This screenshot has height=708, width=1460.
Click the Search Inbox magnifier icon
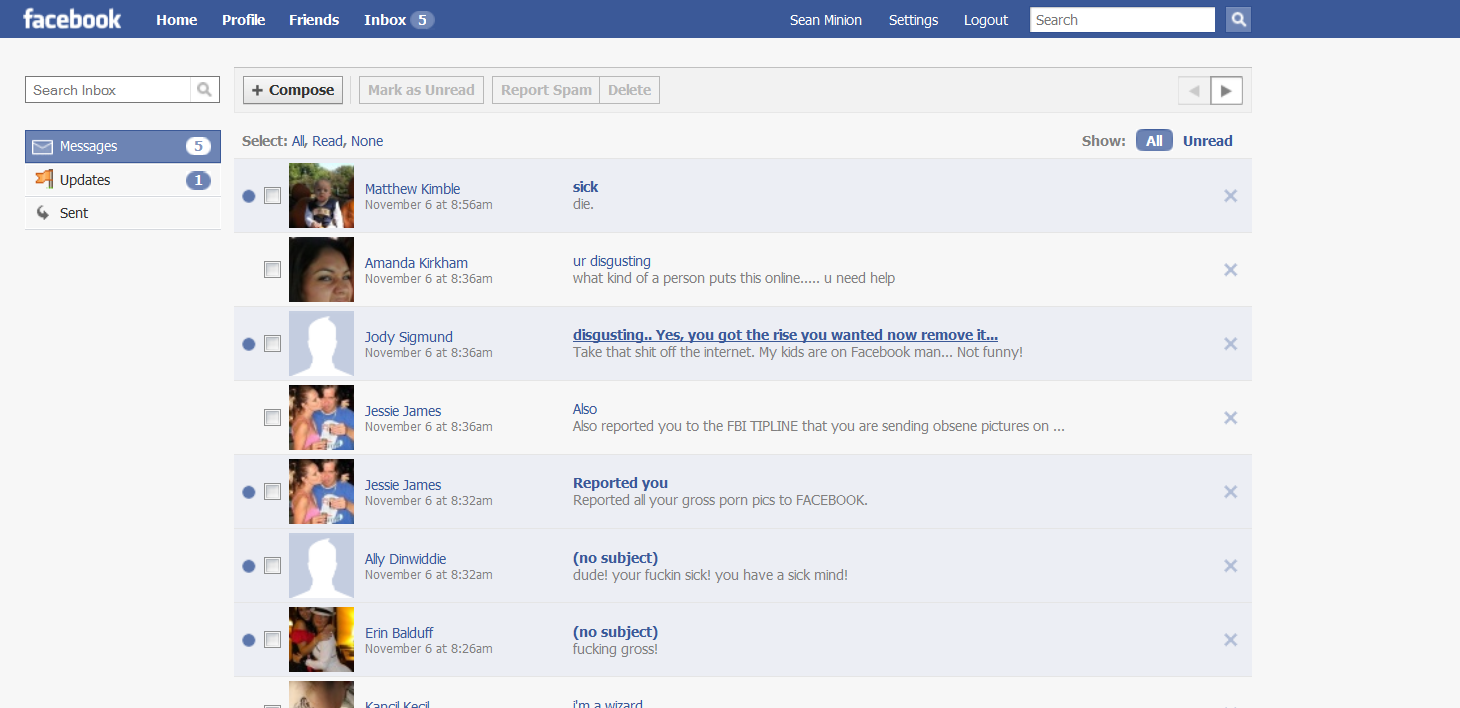[x=205, y=90]
